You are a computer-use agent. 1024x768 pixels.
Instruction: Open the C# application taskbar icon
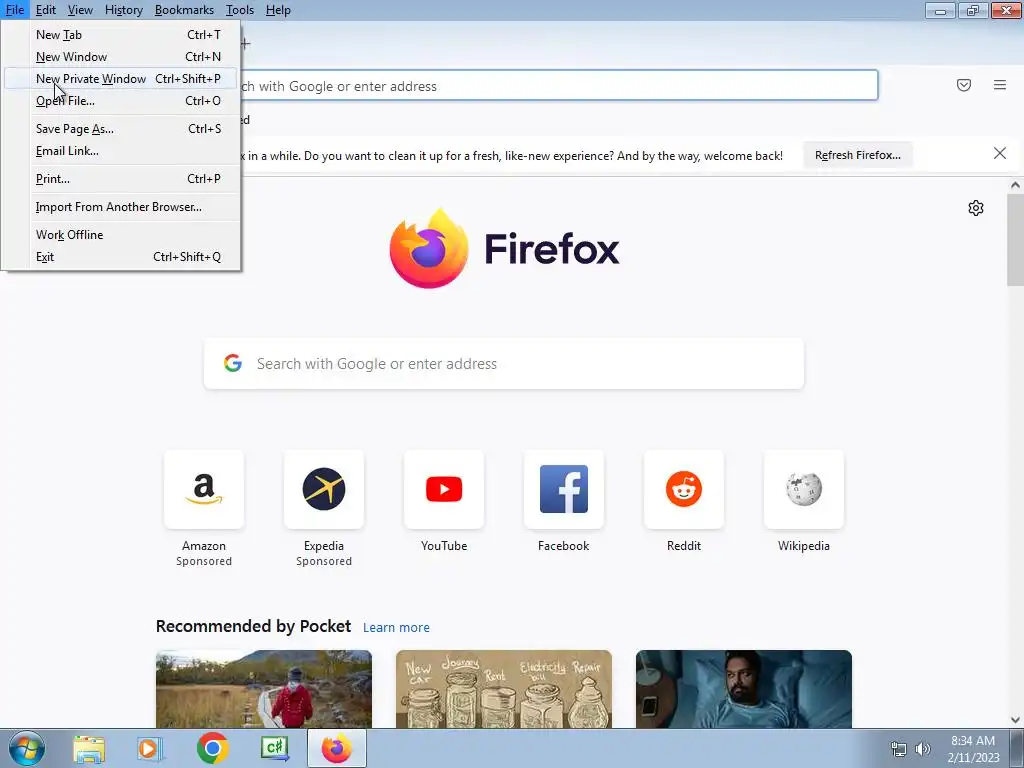point(275,748)
